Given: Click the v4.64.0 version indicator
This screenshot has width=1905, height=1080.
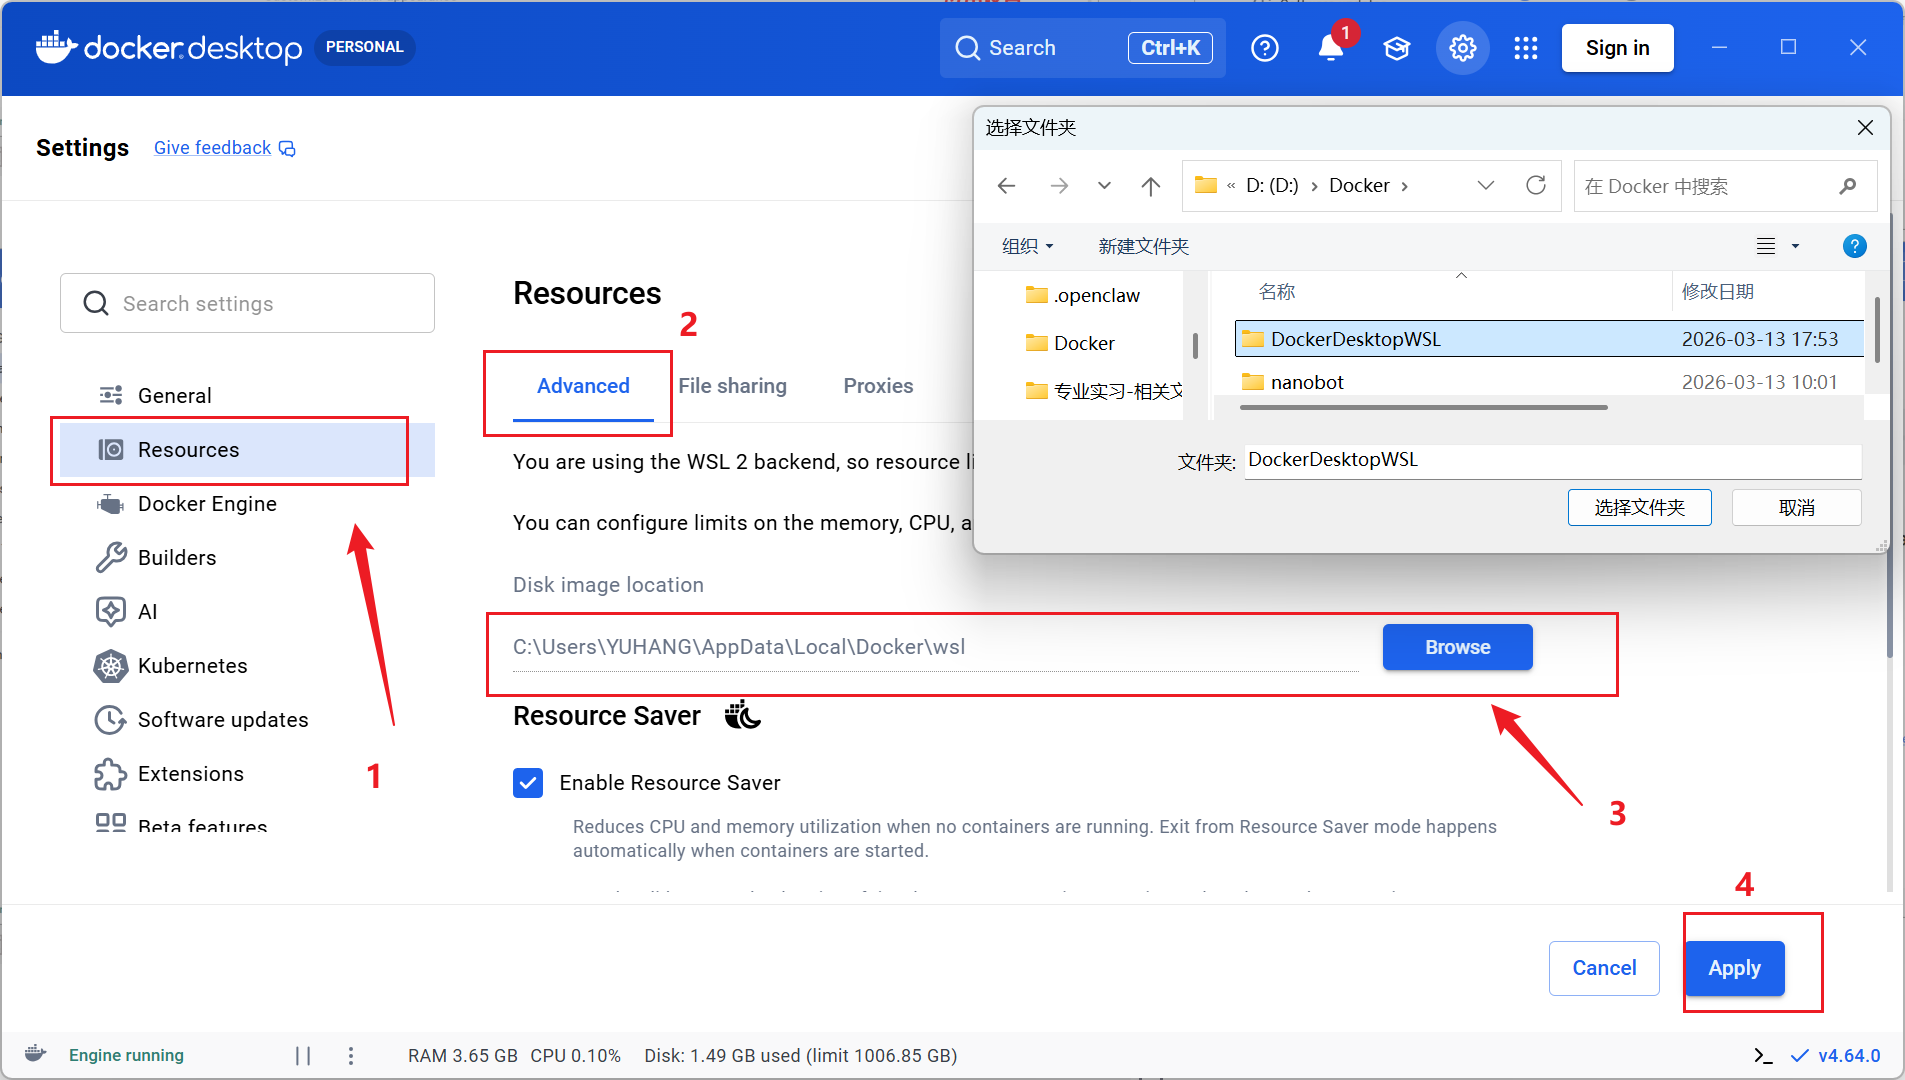Looking at the screenshot, I should [x=1835, y=1056].
